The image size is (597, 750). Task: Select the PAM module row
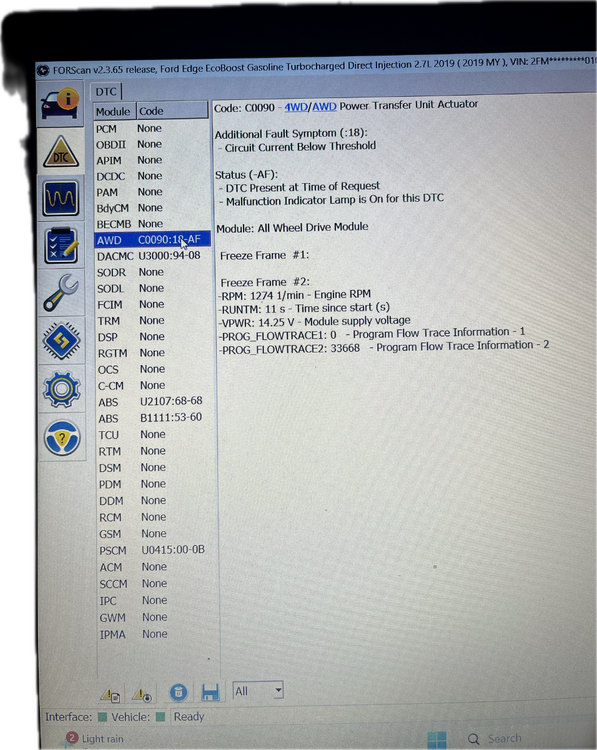point(152,192)
